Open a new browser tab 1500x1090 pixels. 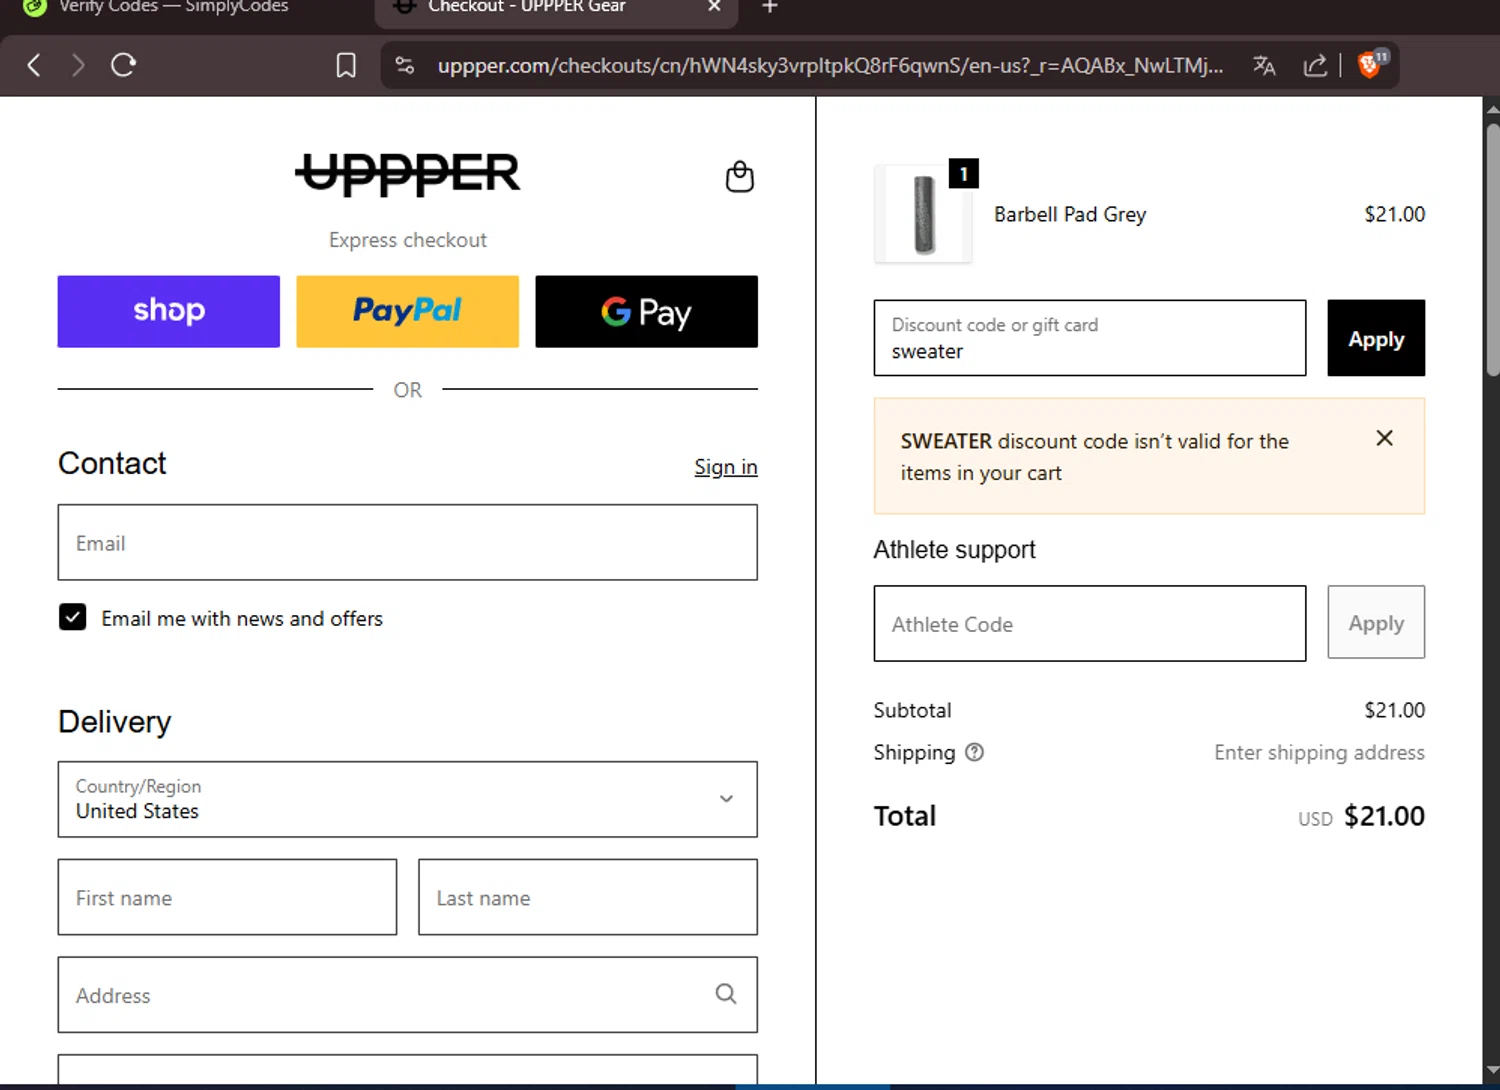[770, 7]
